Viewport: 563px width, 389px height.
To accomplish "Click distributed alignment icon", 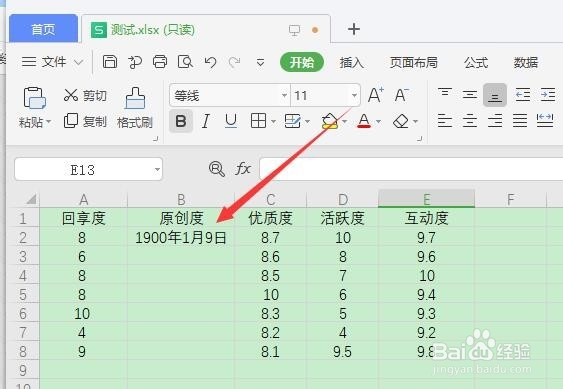I will (x=545, y=121).
